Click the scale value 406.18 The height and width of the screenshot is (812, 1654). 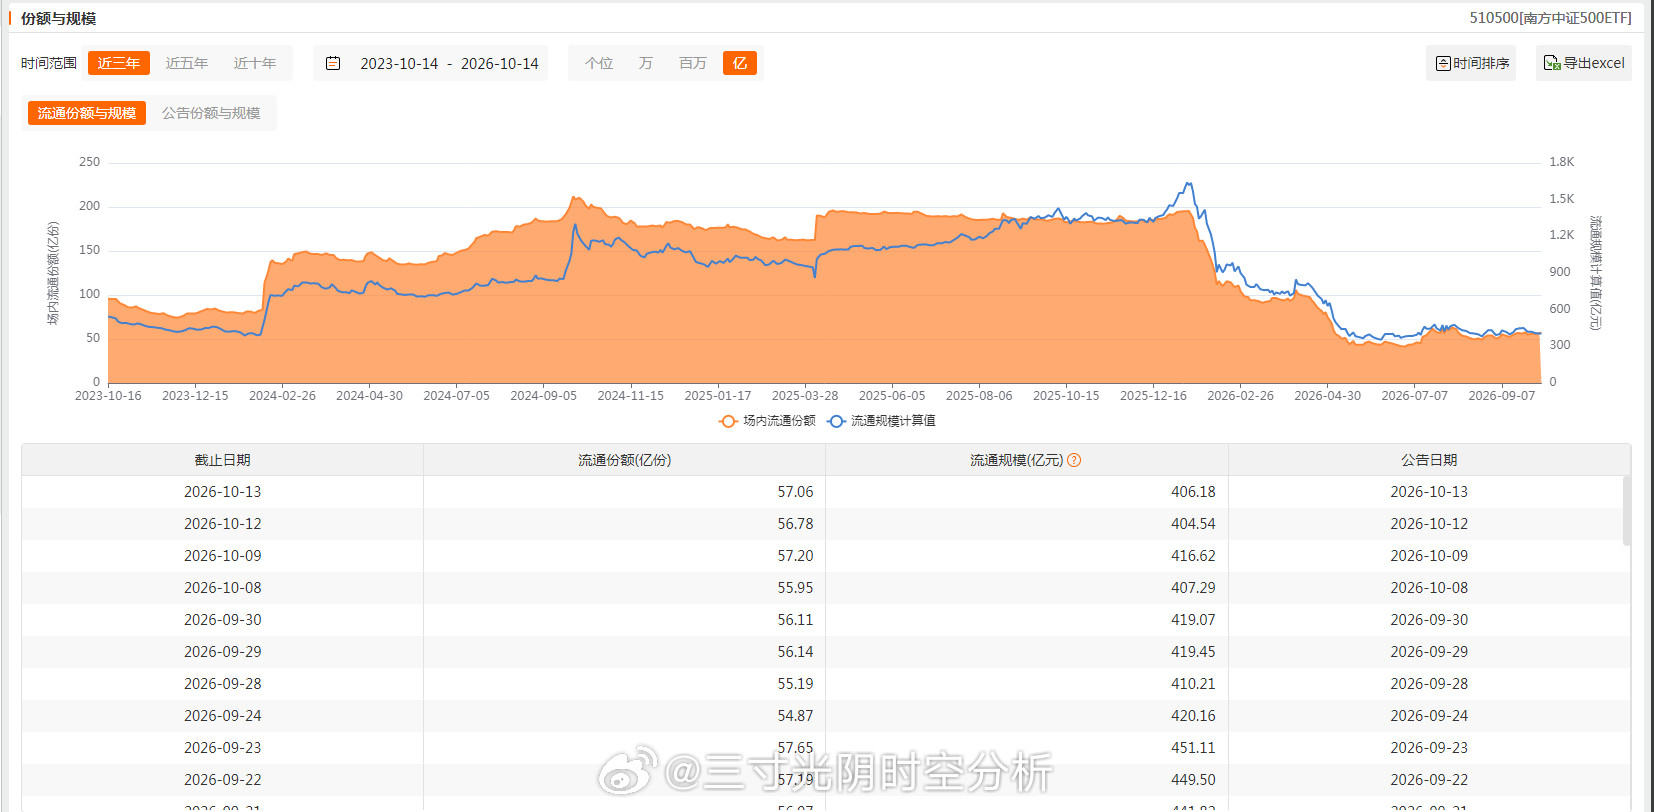click(1193, 492)
